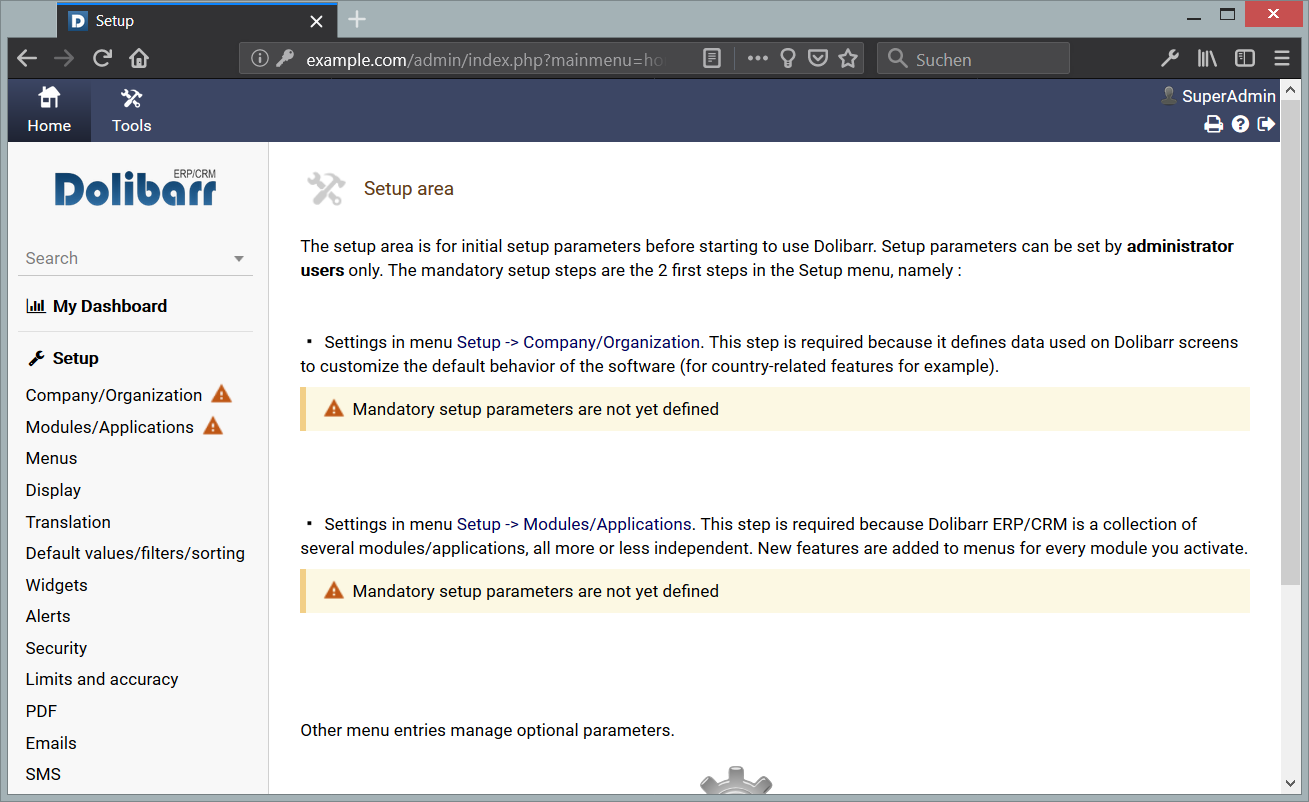1309x802 pixels.
Task: Click warning icon in Modules setup alert
Action: pos(334,590)
